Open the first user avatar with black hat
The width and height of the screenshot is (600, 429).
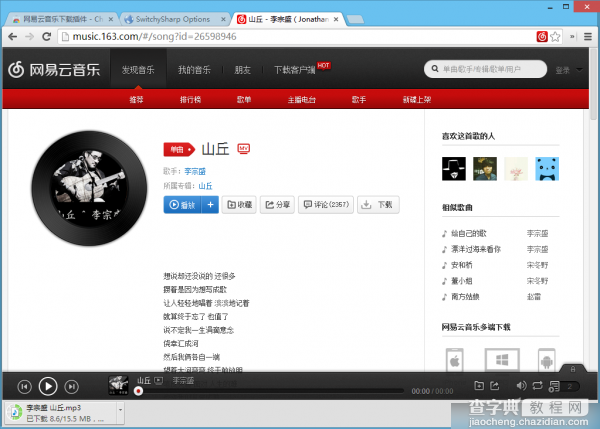click(454, 168)
